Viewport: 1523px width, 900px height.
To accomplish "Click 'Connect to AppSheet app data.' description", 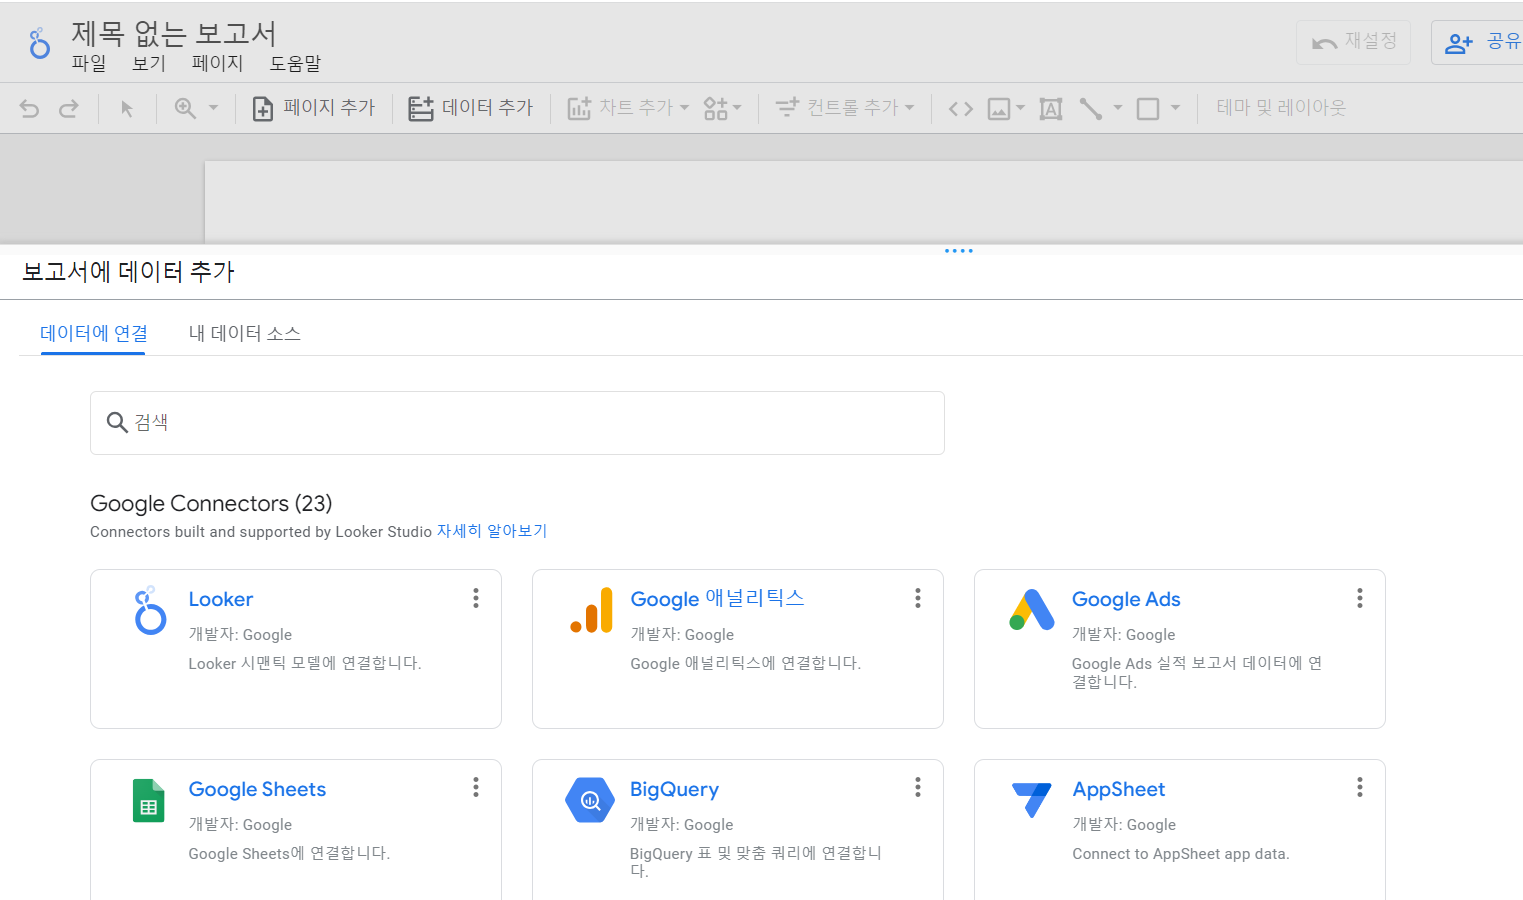I will (x=1181, y=854).
